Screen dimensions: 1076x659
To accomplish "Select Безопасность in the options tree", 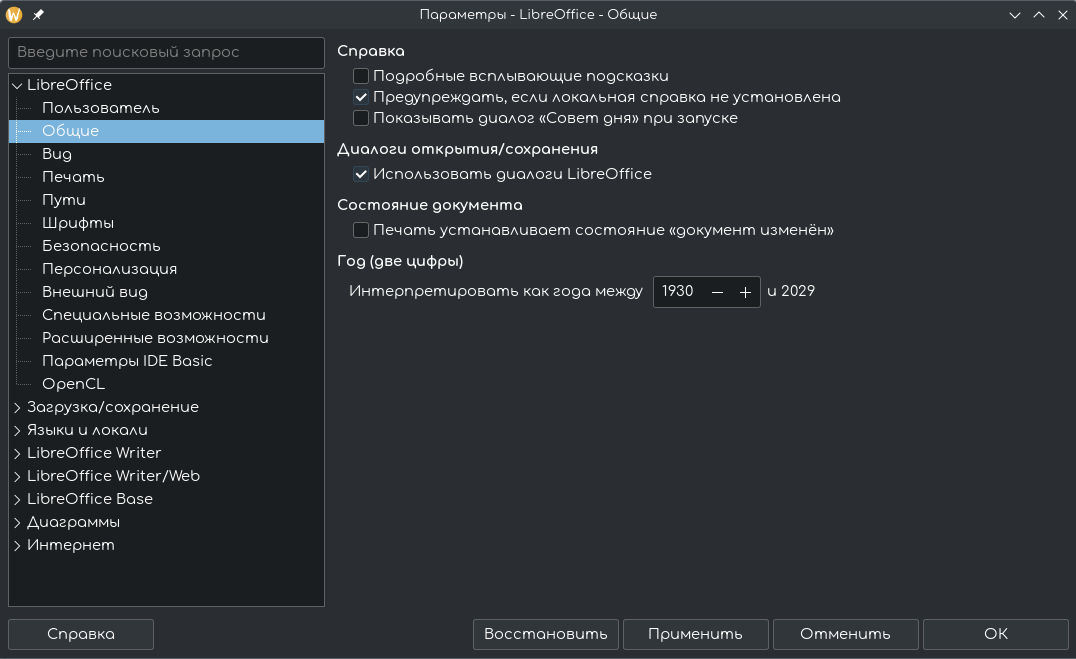I will tap(101, 246).
